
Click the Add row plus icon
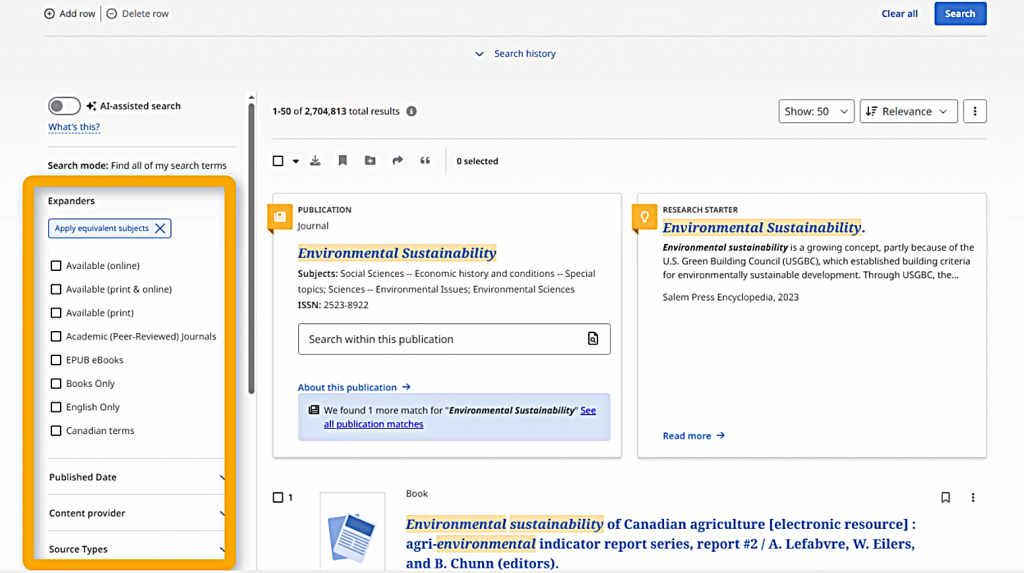pos(50,14)
